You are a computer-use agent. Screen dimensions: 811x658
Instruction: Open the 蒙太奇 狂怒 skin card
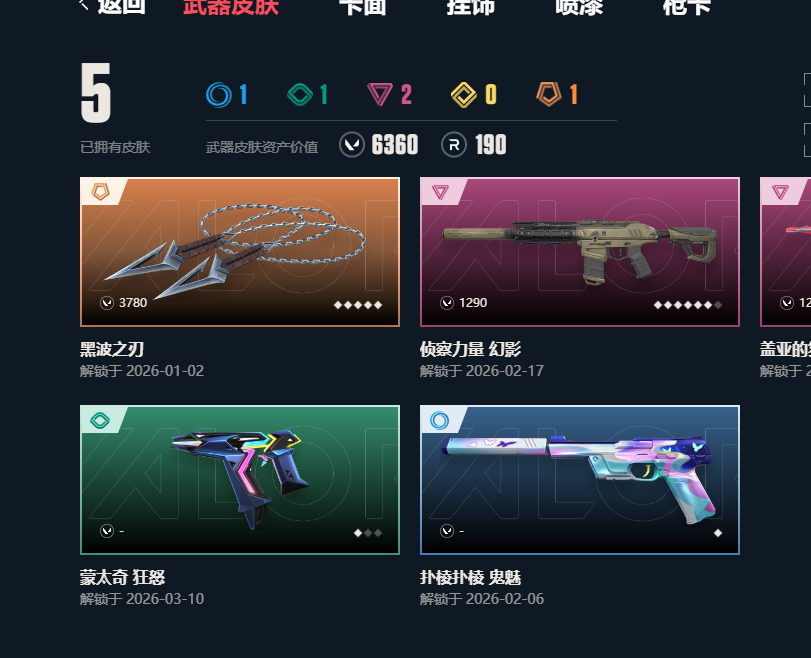(x=240, y=480)
